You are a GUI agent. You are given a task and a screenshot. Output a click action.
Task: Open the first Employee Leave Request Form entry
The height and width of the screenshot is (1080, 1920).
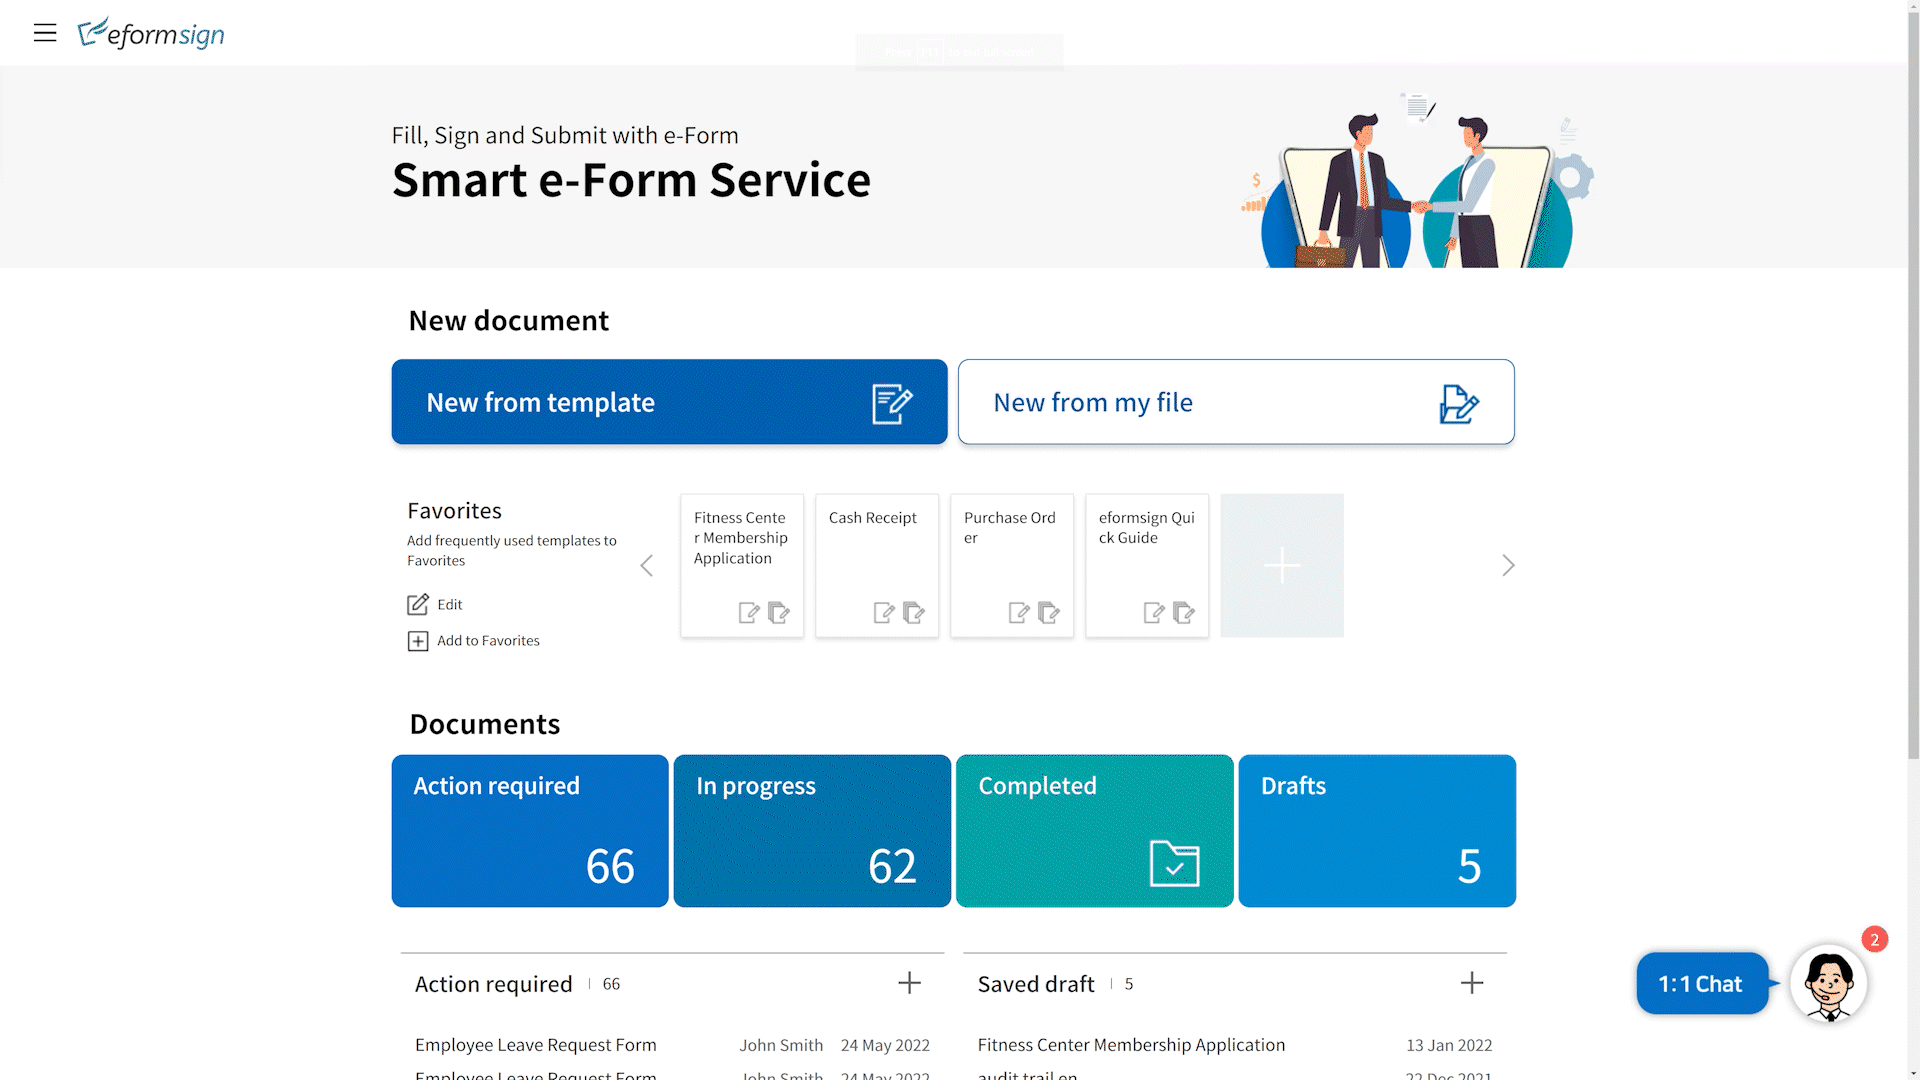point(536,1045)
